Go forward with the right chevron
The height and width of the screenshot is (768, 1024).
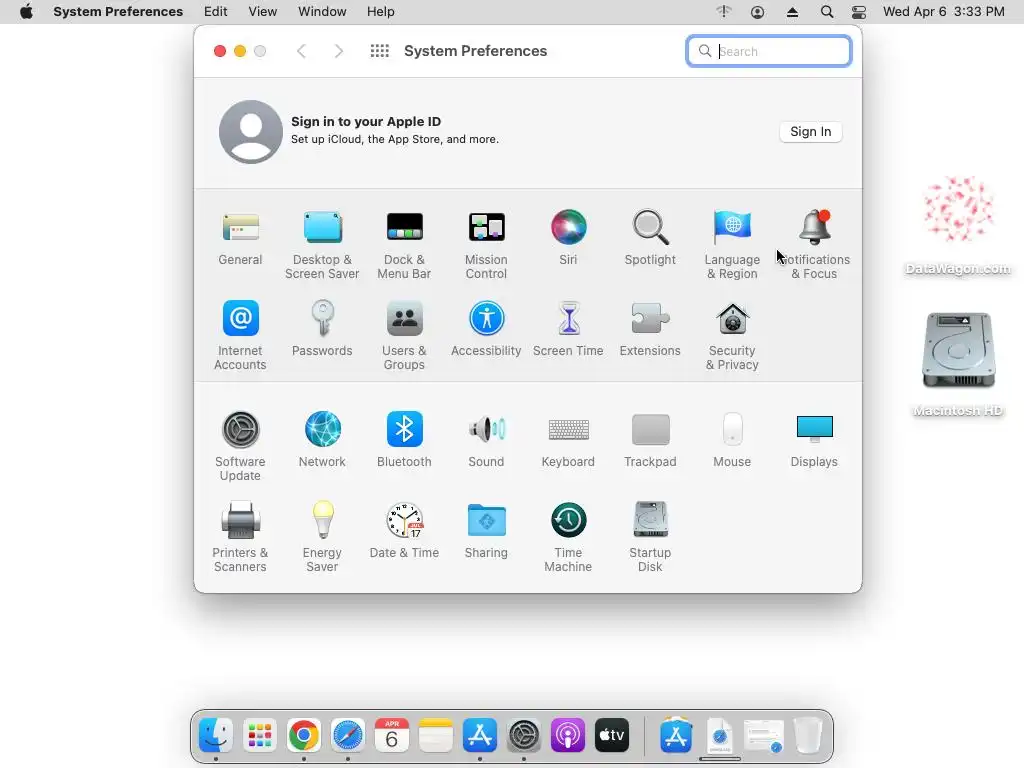point(338,51)
